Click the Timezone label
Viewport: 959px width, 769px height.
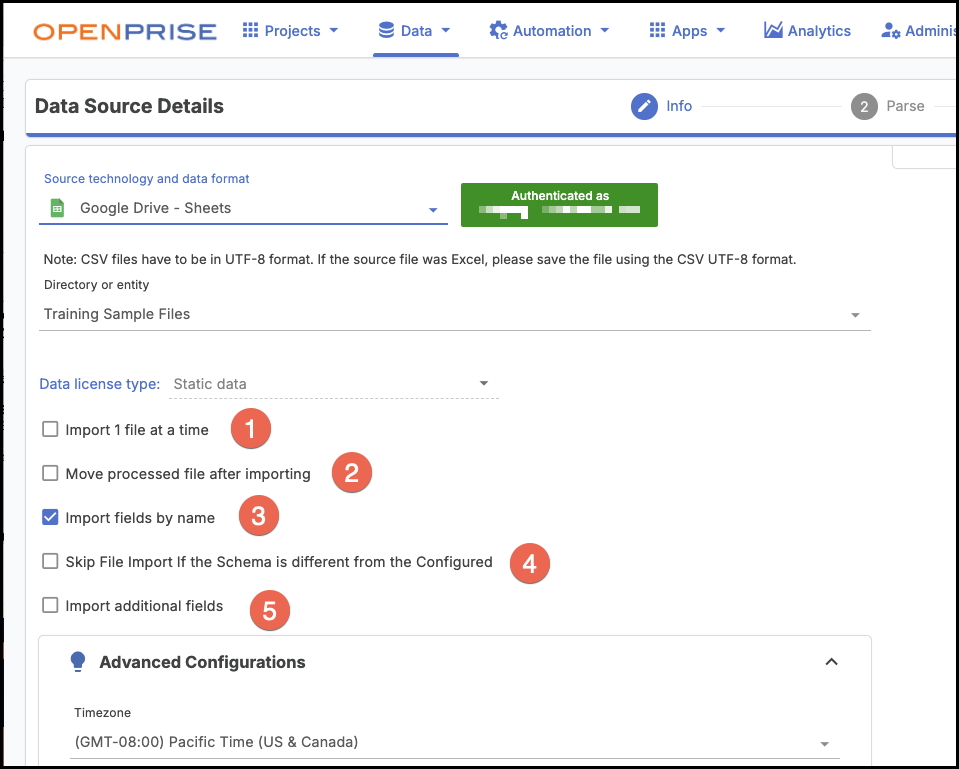(x=103, y=713)
